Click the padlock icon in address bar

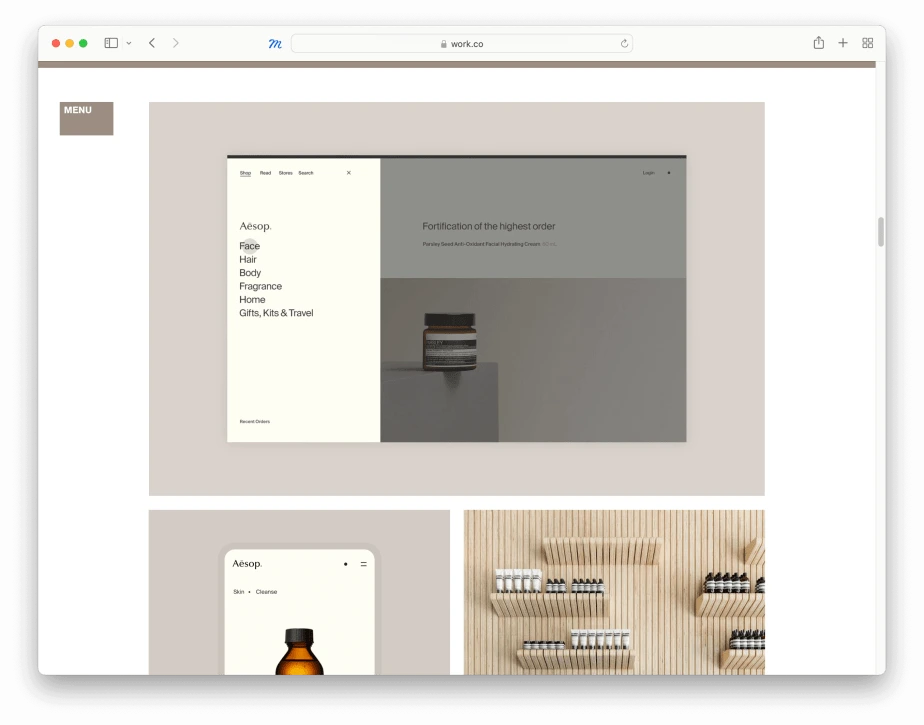(444, 44)
